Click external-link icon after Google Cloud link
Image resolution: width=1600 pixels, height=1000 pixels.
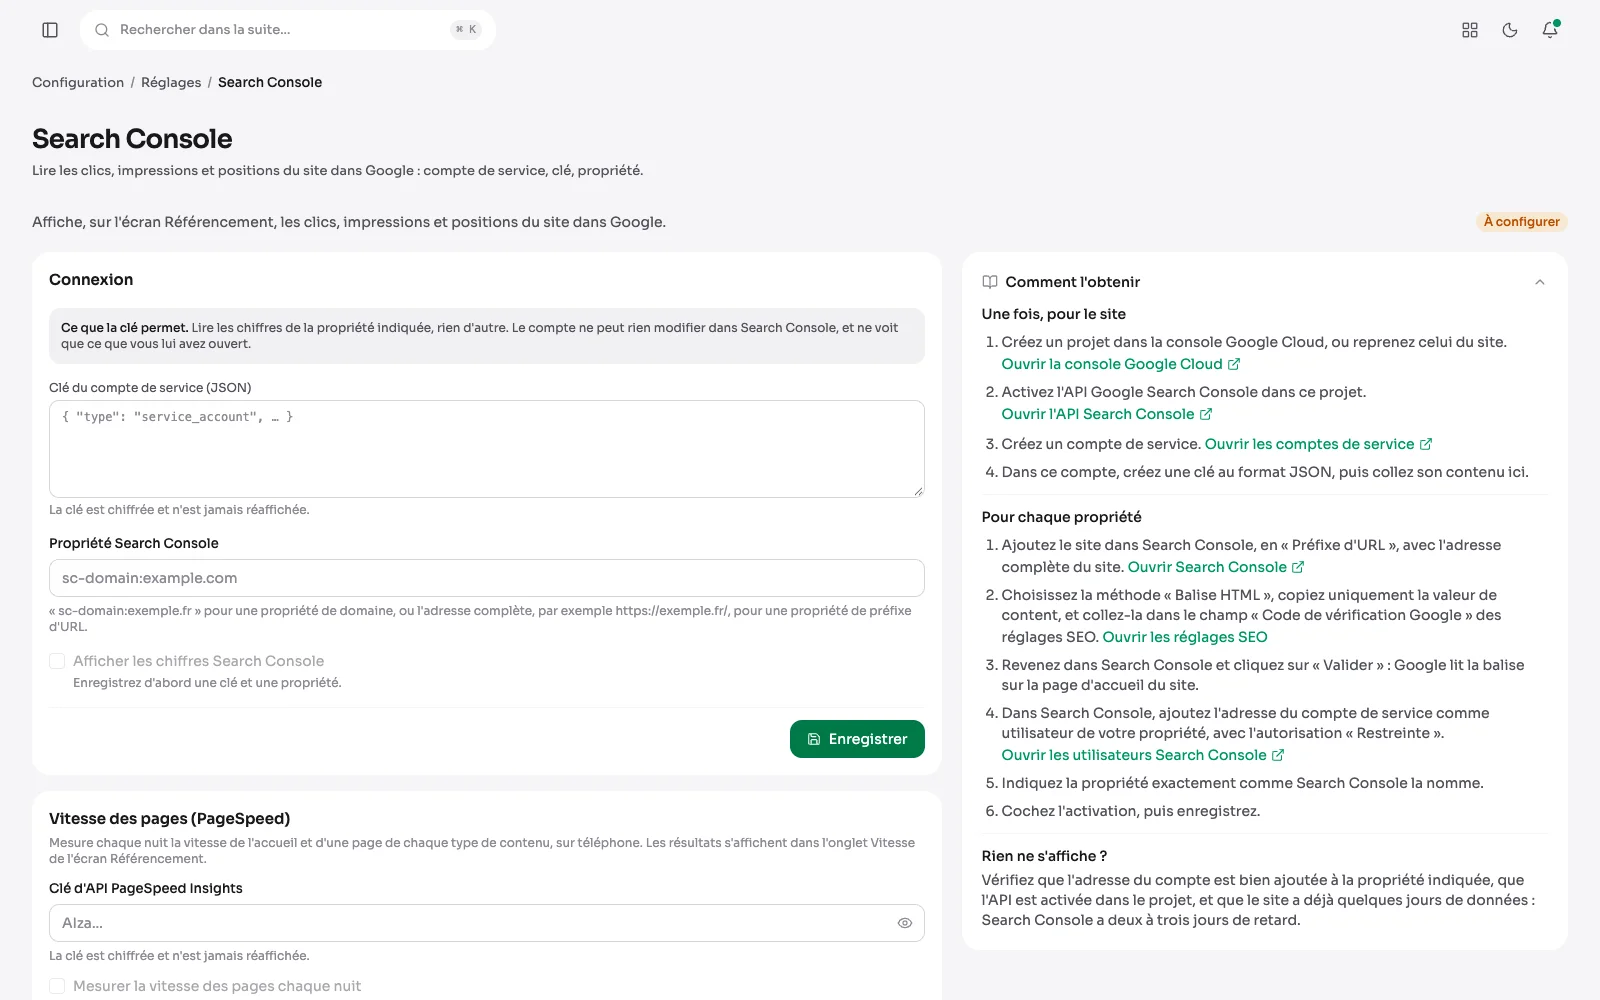pyautogui.click(x=1234, y=364)
